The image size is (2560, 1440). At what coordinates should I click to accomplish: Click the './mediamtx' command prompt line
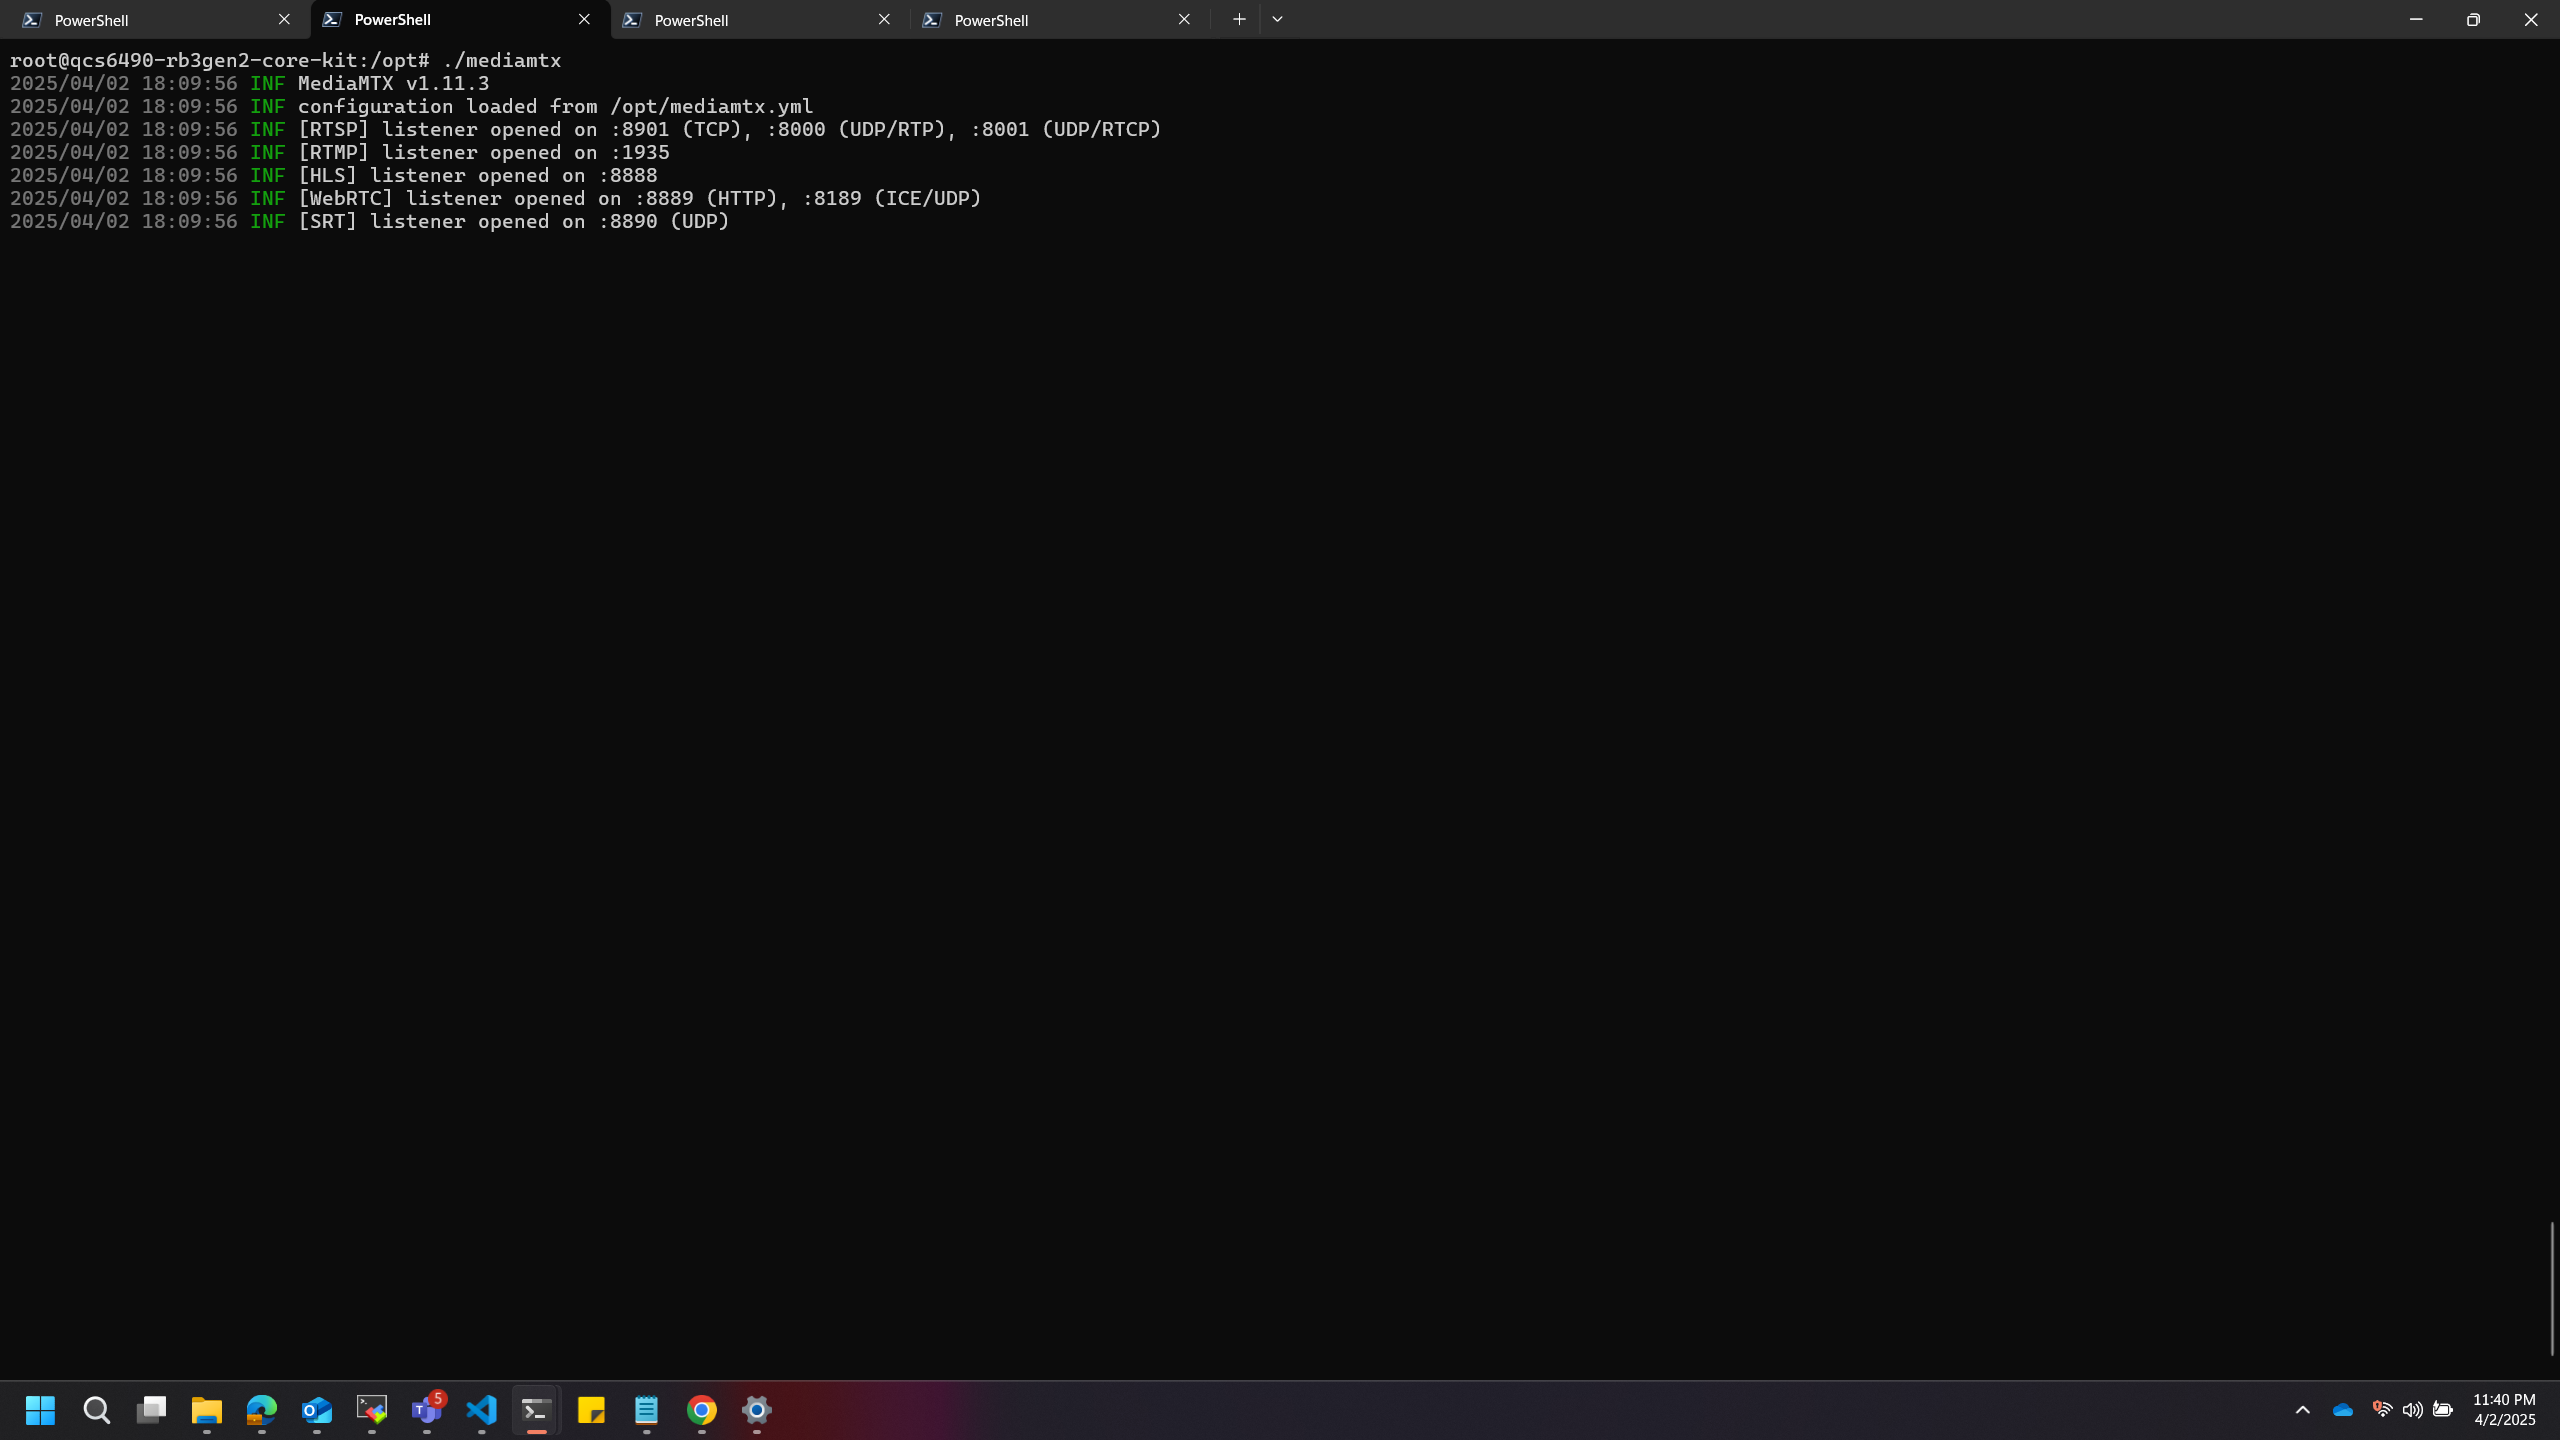(286, 60)
